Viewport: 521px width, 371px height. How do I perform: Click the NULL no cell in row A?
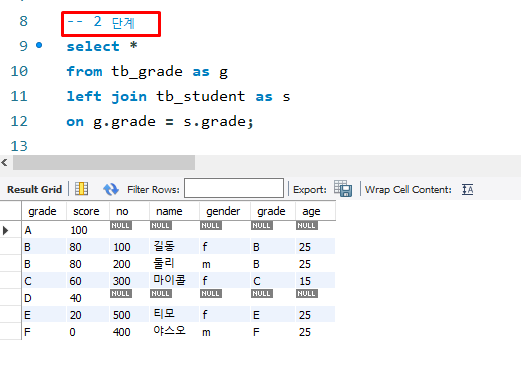click(x=121, y=226)
